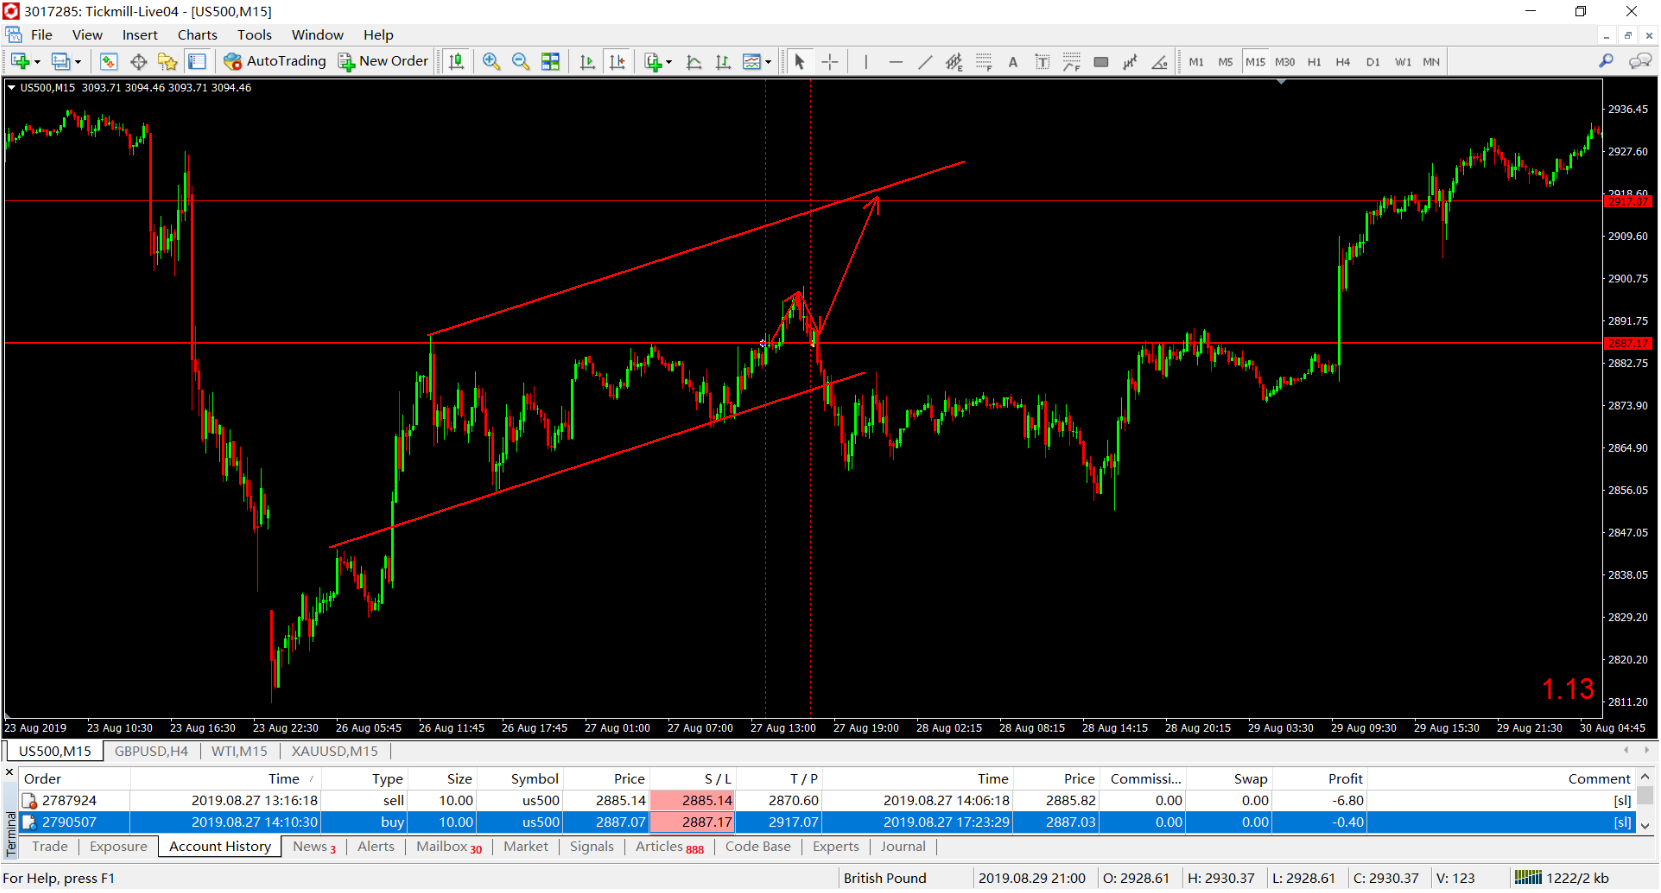Select the Text tool (A icon)
The height and width of the screenshot is (893, 1661).
pyautogui.click(x=1013, y=62)
